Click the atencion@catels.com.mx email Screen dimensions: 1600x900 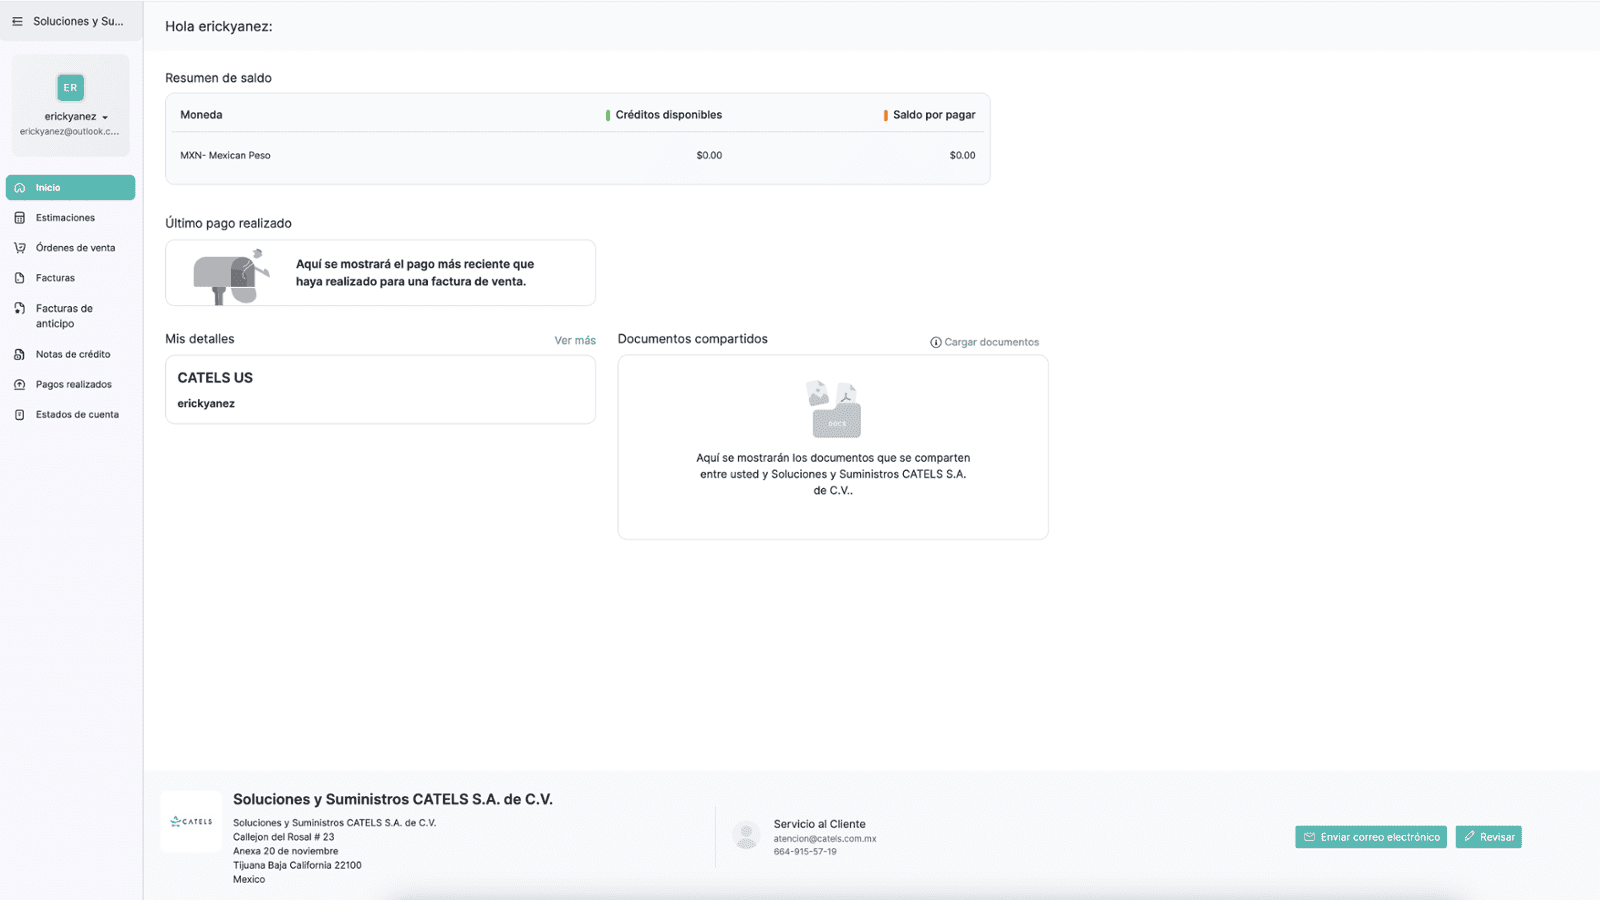[825, 839]
